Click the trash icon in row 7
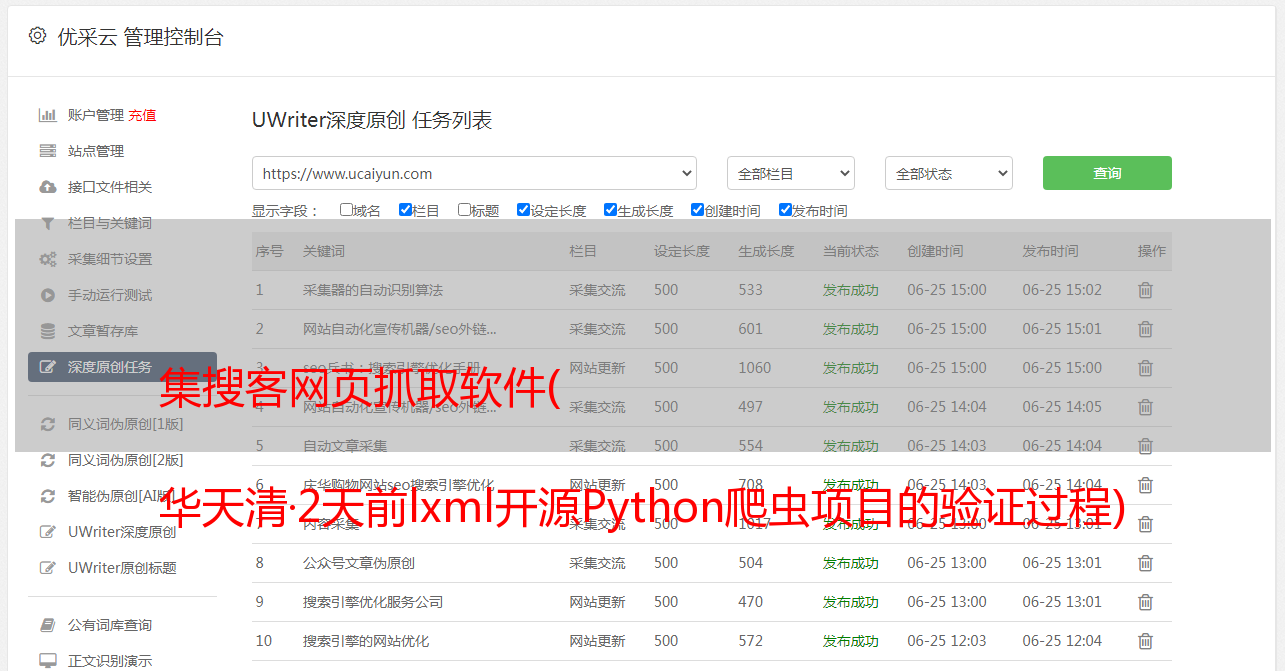This screenshot has height=671, width=1285. point(1145,524)
